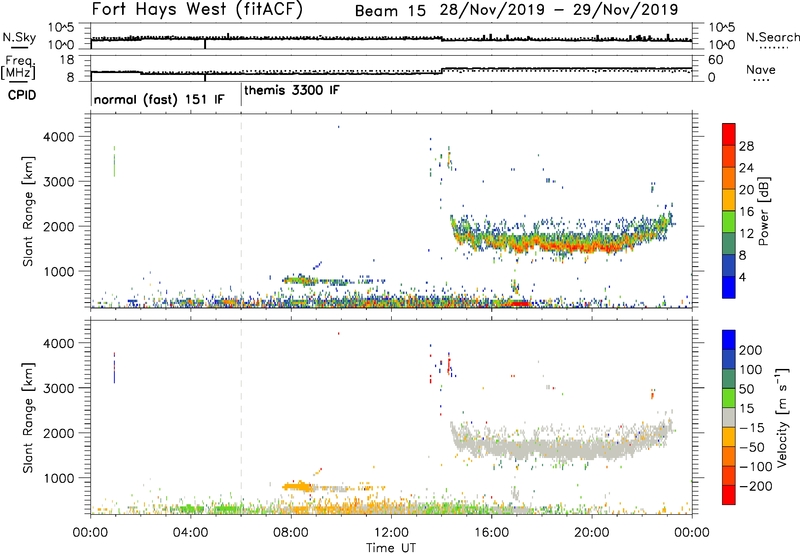Click the '4' tick on power colorbar

tap(743, 277)
